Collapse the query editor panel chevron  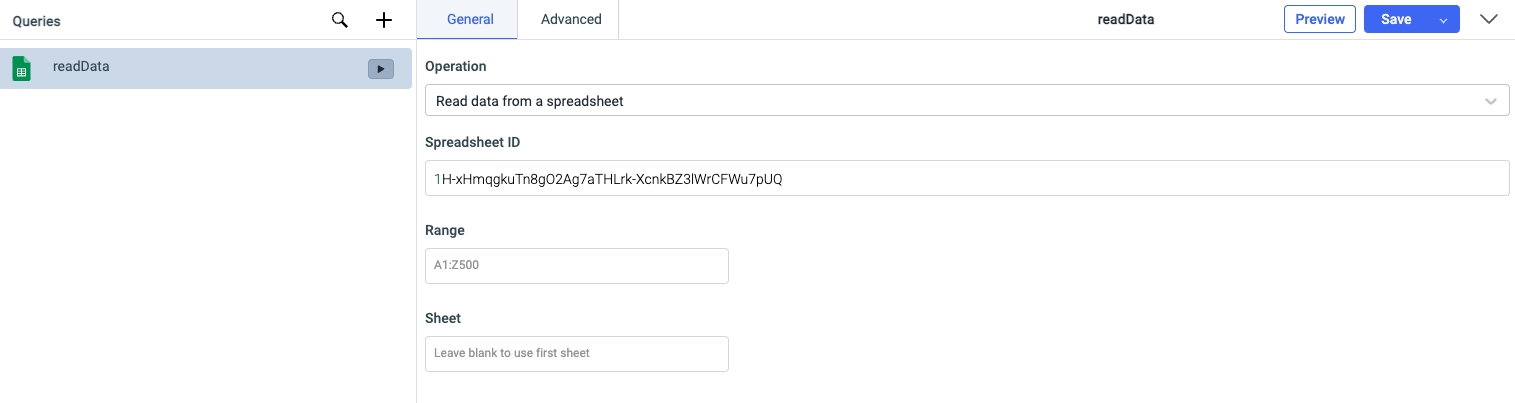[1488, 19]
